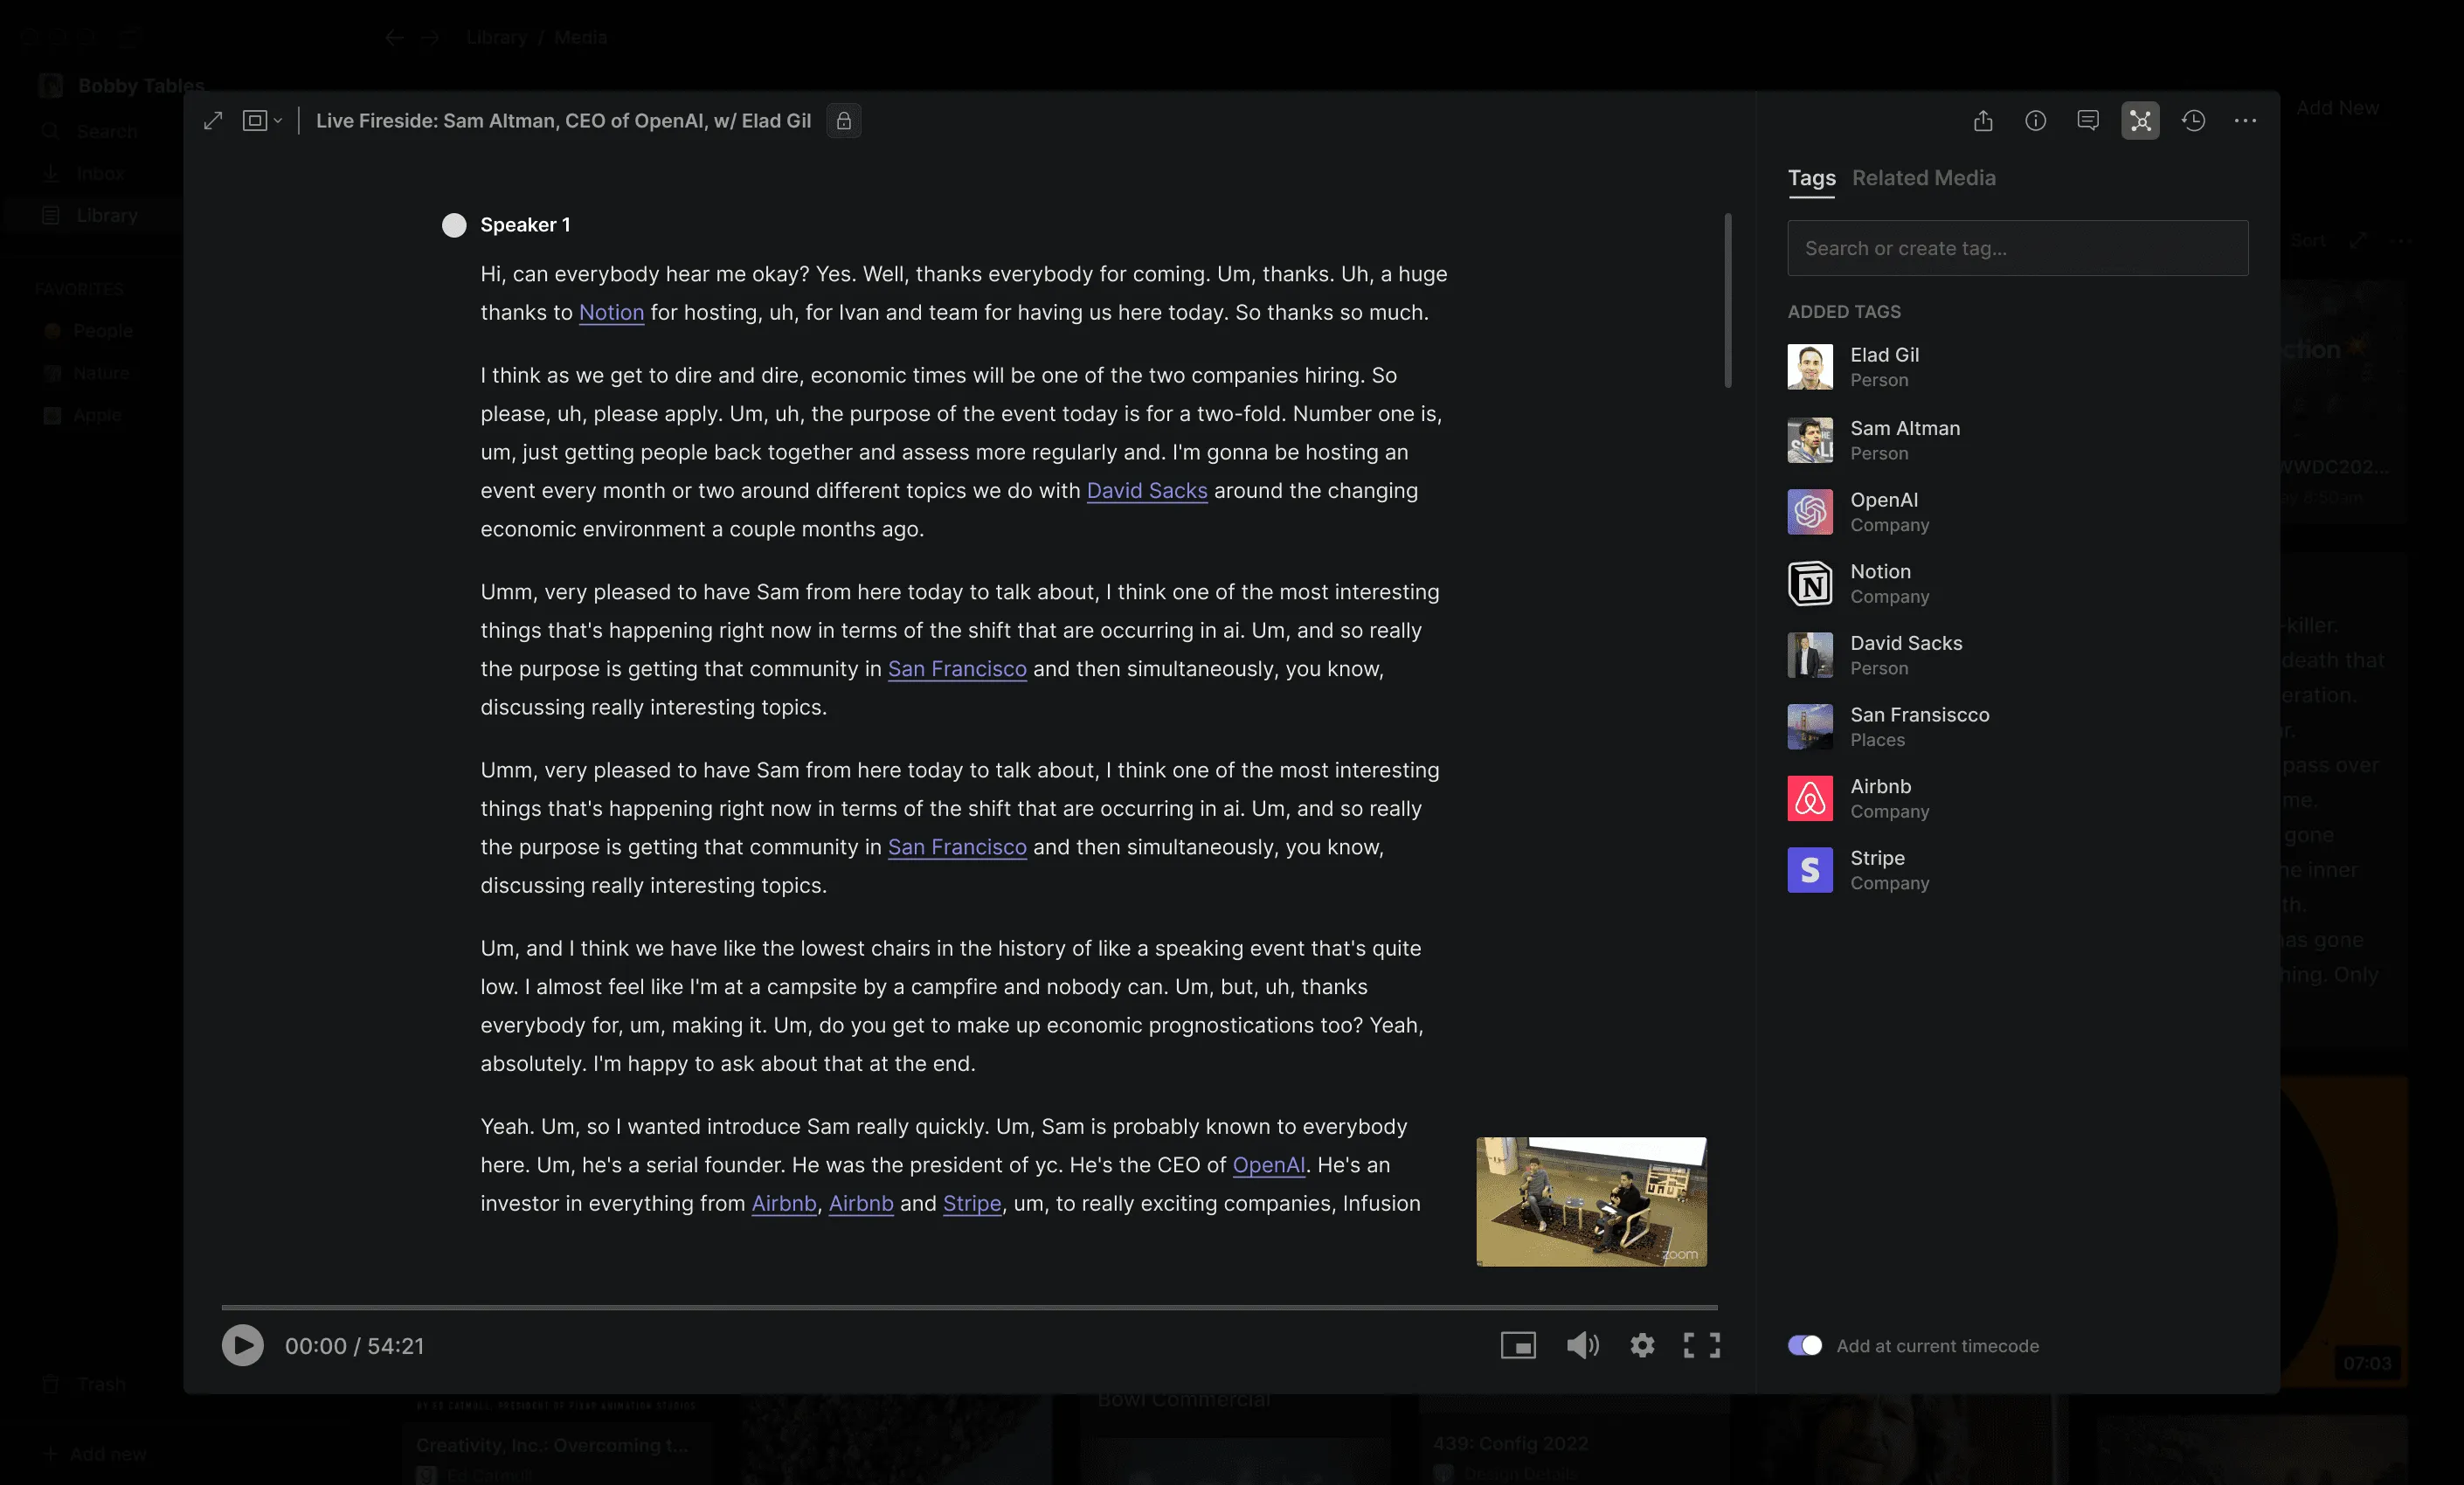Click the video title text
Screen dimensions: 2464x1485
coord(563,121)
